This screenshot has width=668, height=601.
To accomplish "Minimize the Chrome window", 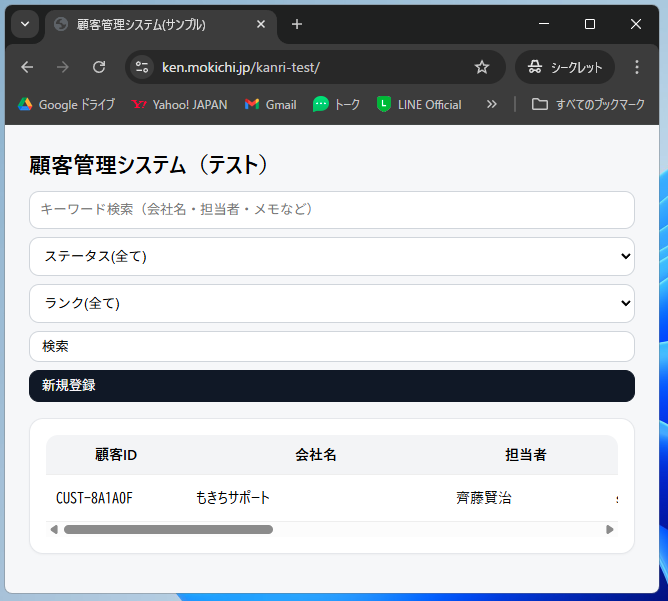I will (x=544, y=24).
